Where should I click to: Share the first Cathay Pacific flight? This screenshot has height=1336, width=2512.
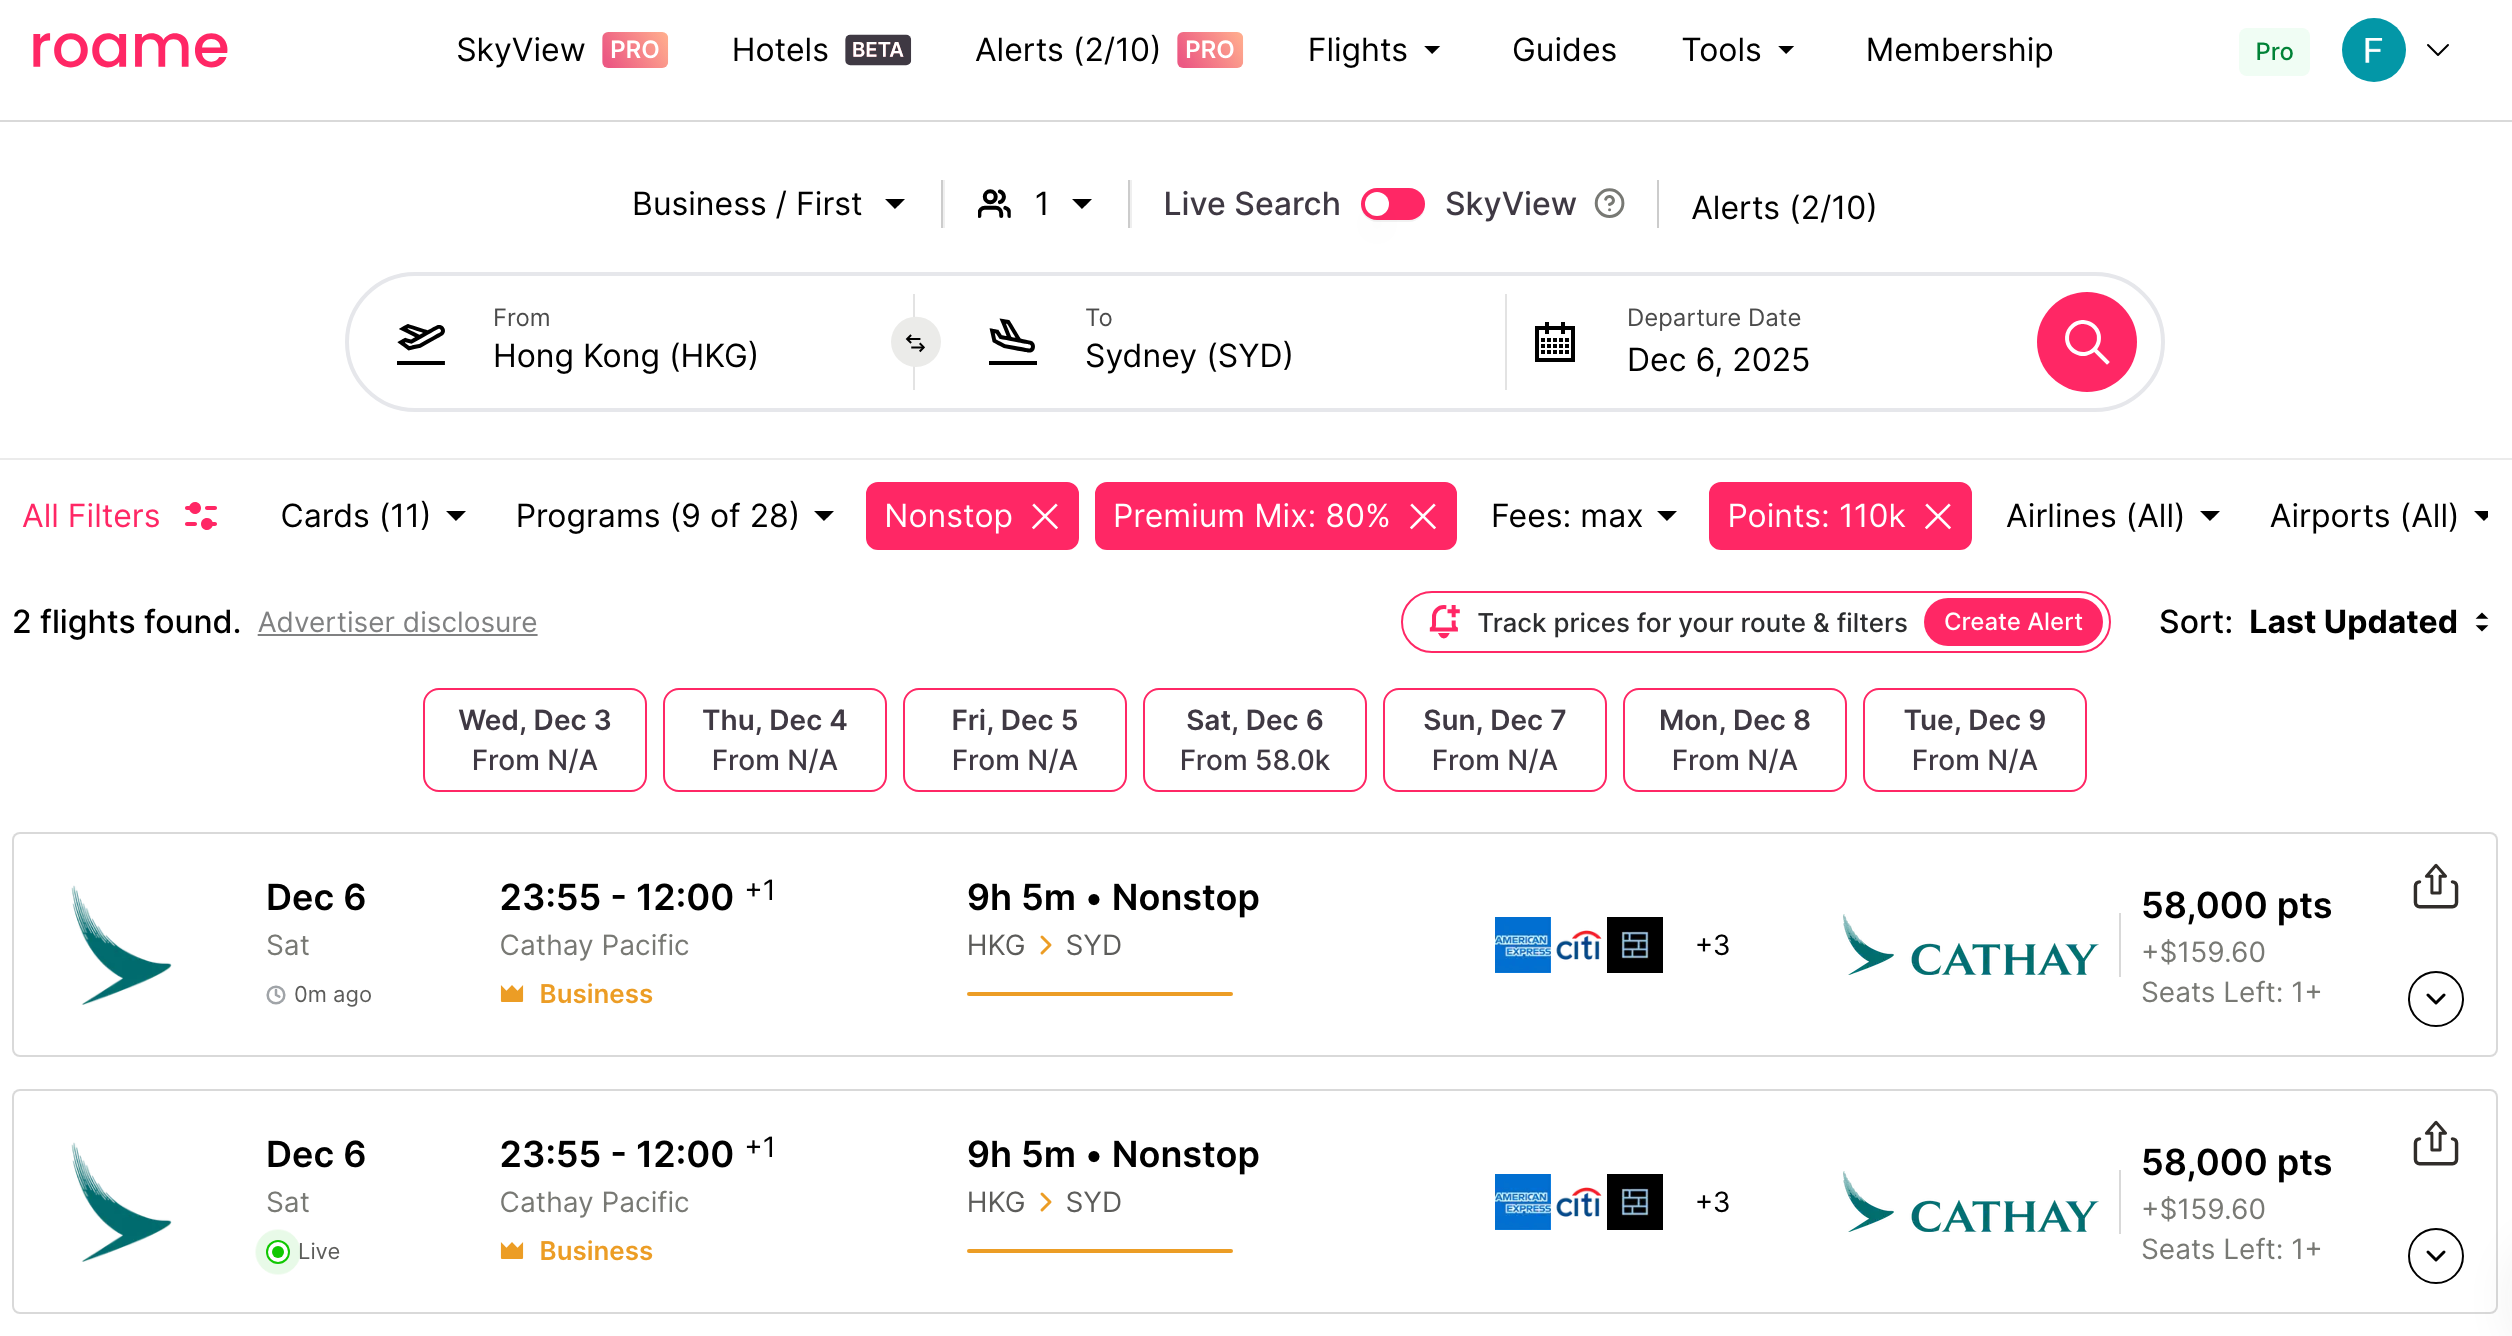pos(2435,887)
